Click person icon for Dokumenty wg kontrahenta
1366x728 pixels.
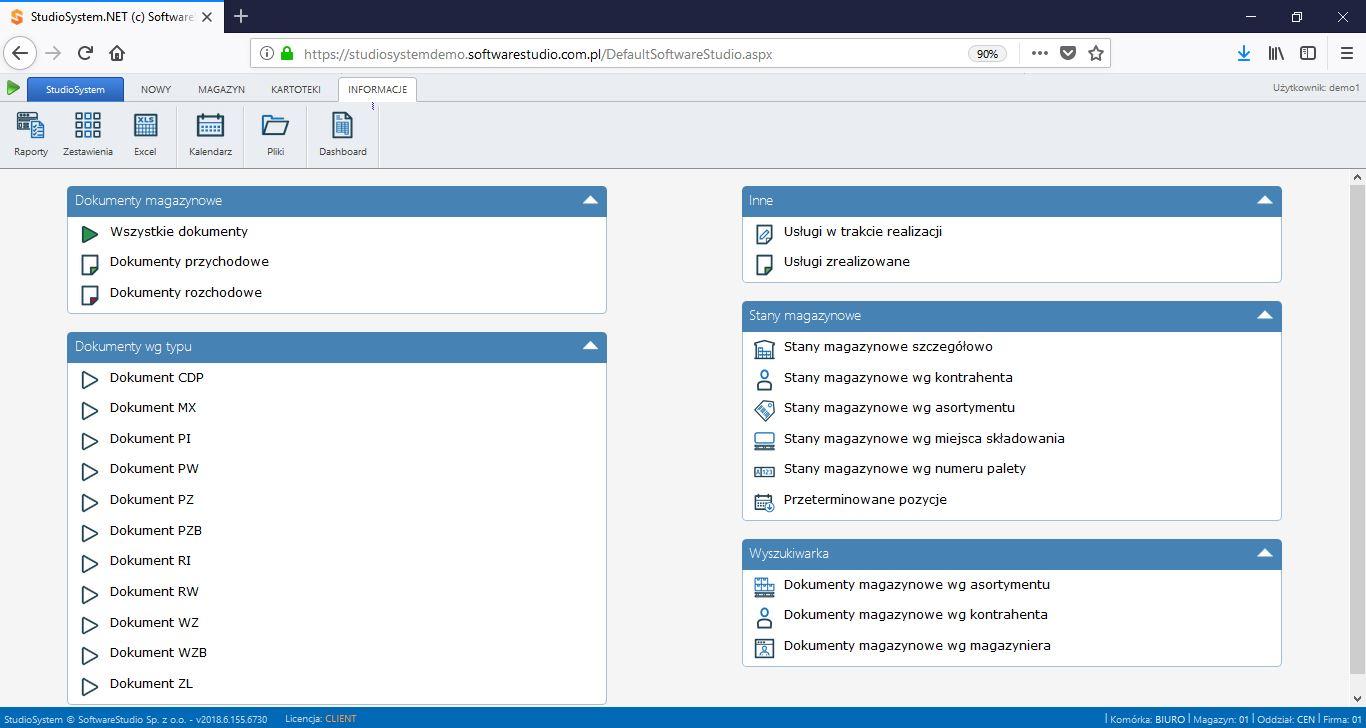pyautogui.click(x=764, y=617)
